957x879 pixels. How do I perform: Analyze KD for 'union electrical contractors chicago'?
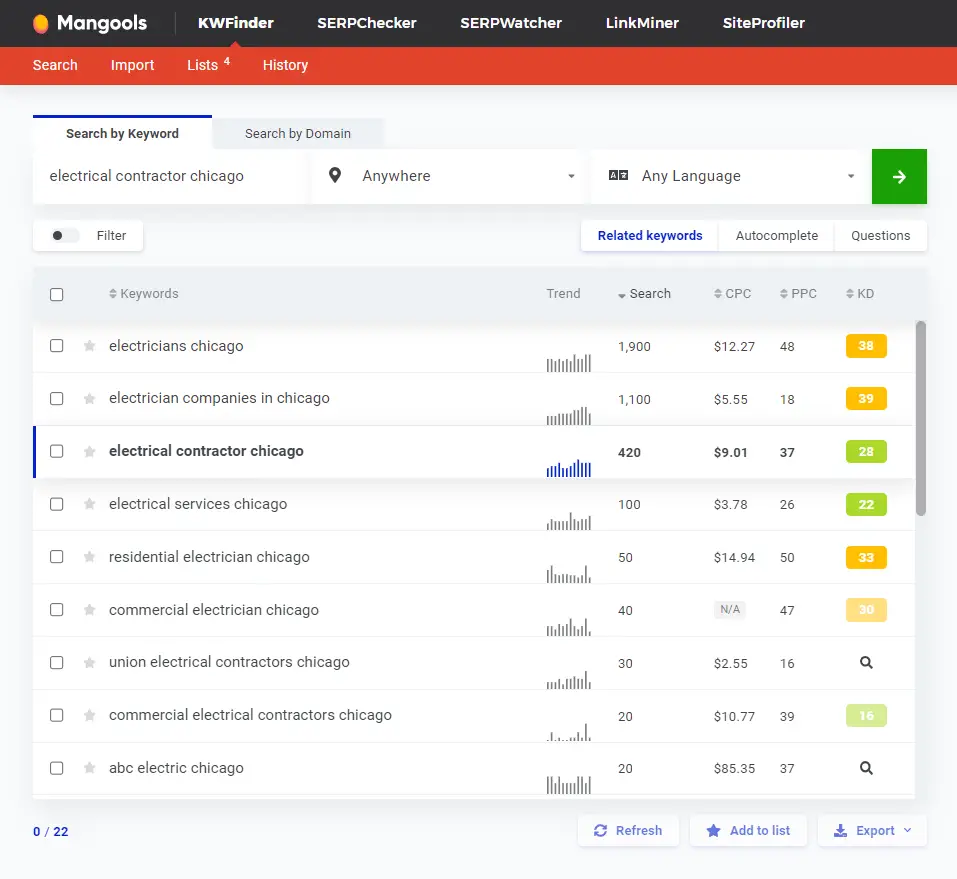click(x=866, y=662)
